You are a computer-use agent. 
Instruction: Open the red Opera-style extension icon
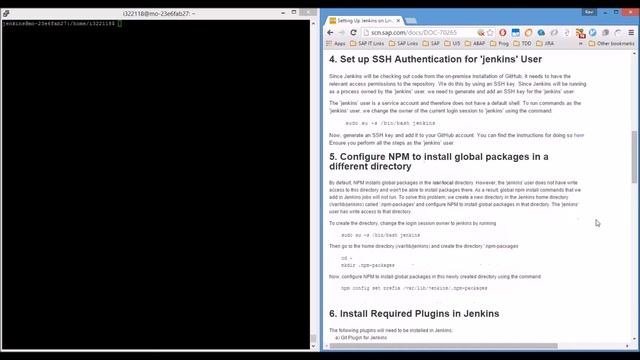click(503, 32)
